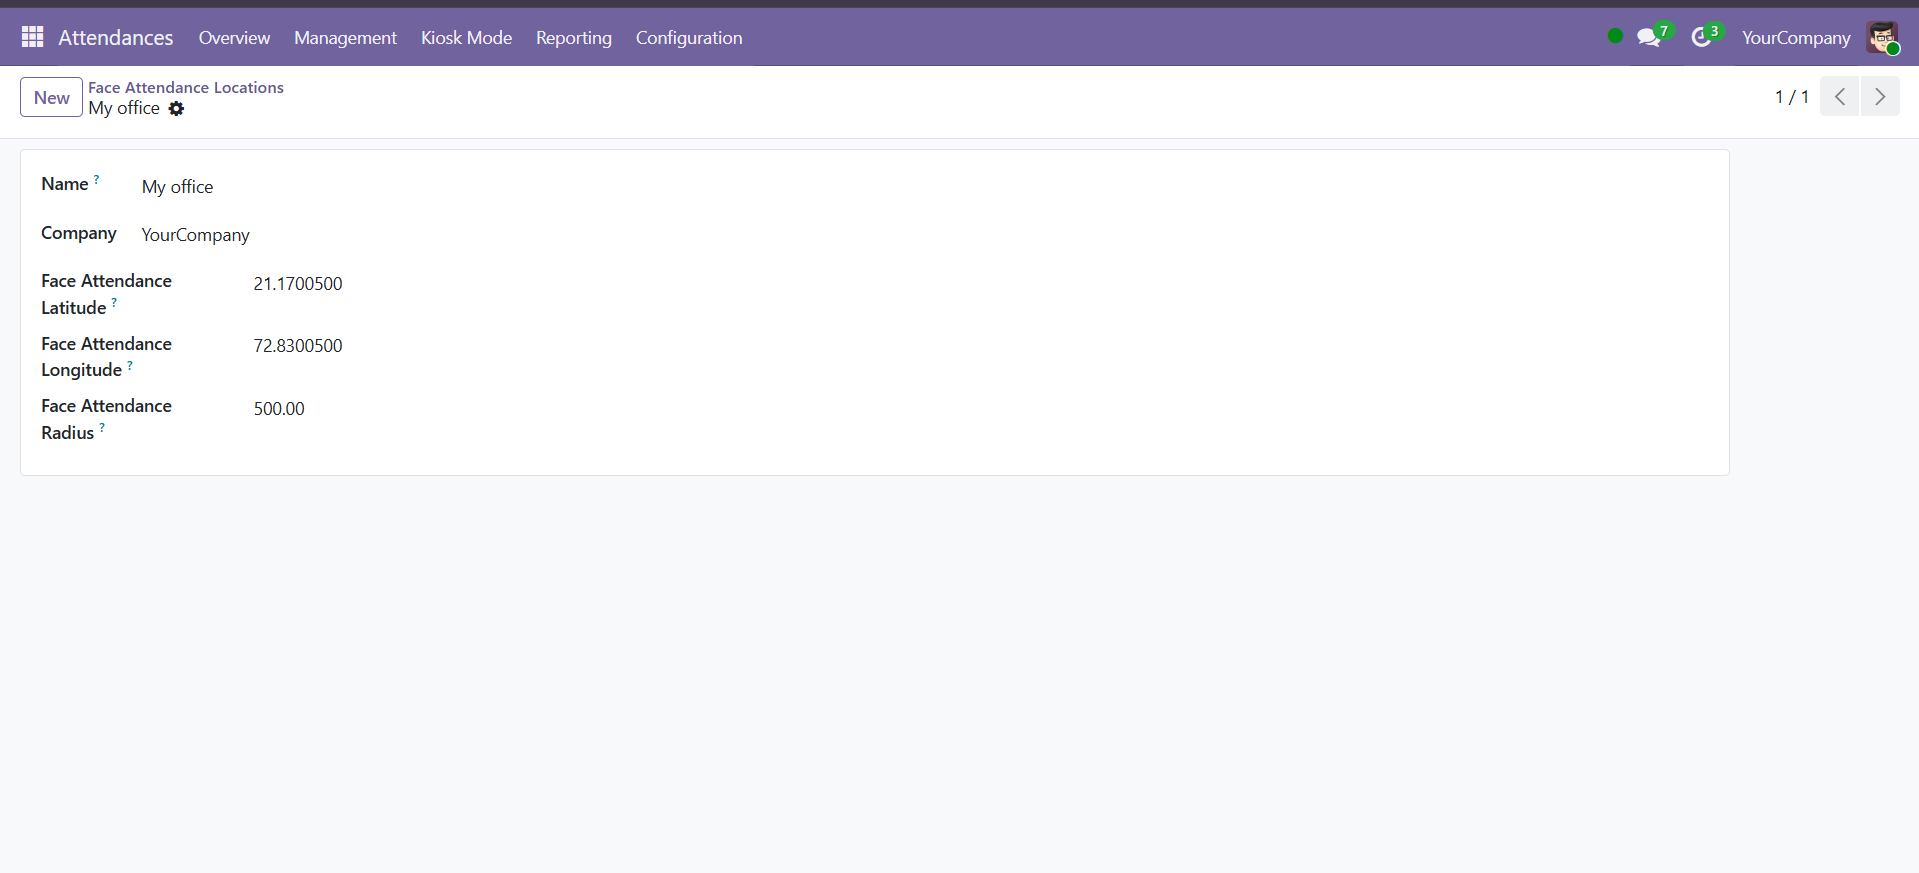Open the gear actions menu beside My office

coord(176,108)
